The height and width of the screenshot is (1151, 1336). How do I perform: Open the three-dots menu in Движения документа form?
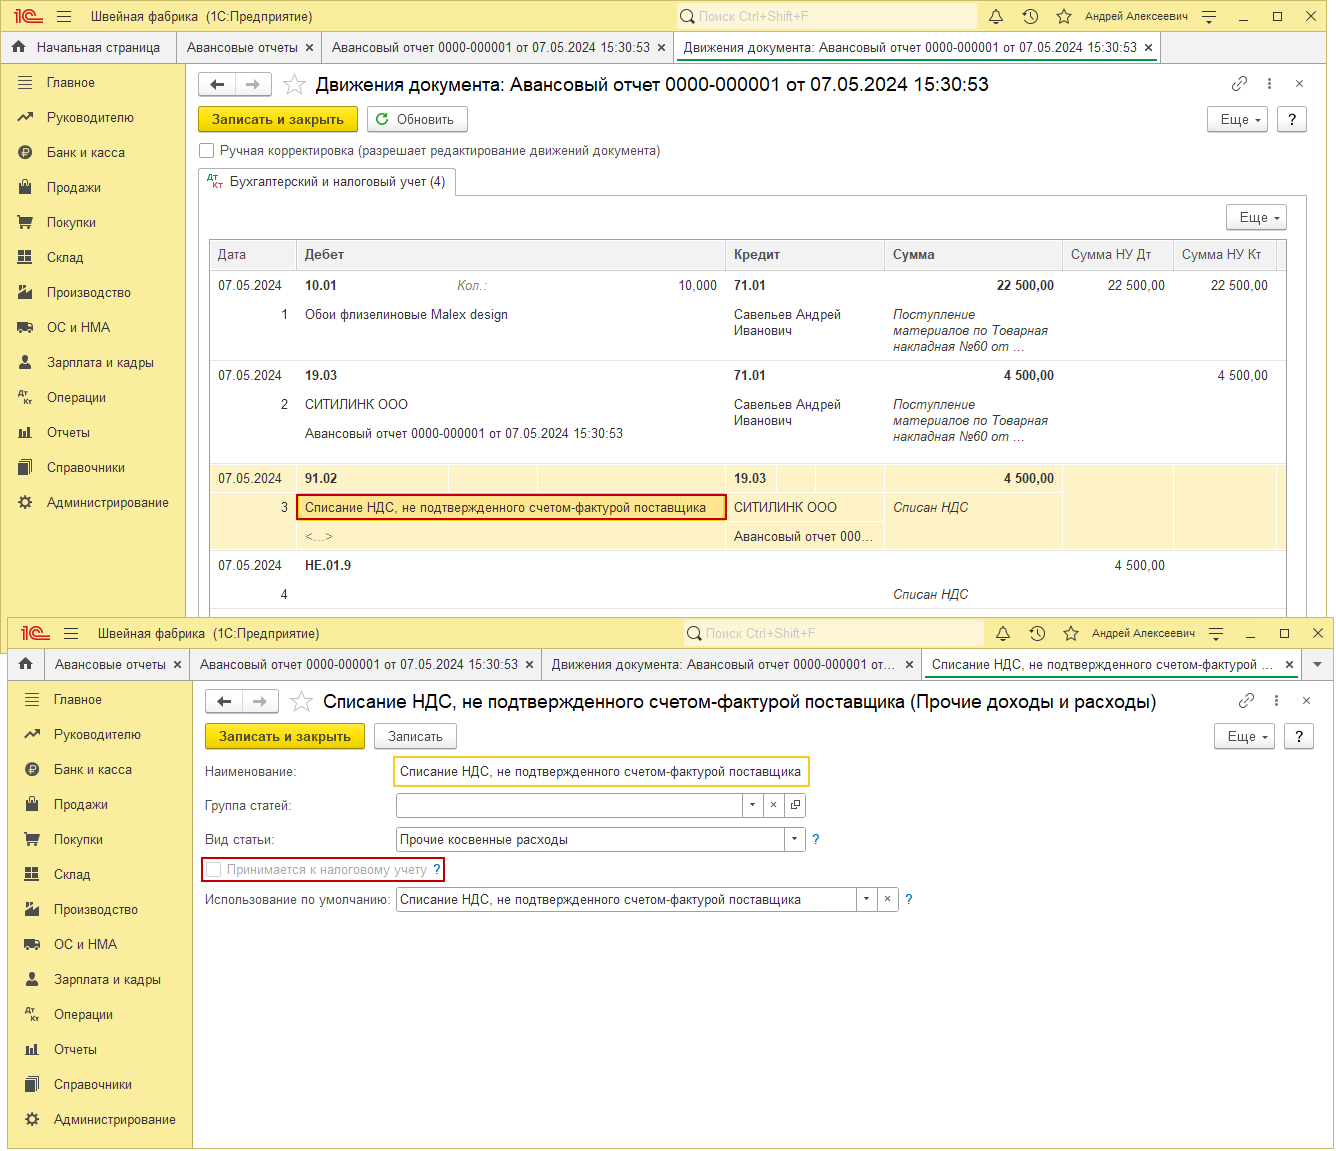[x=1269, y=84]
